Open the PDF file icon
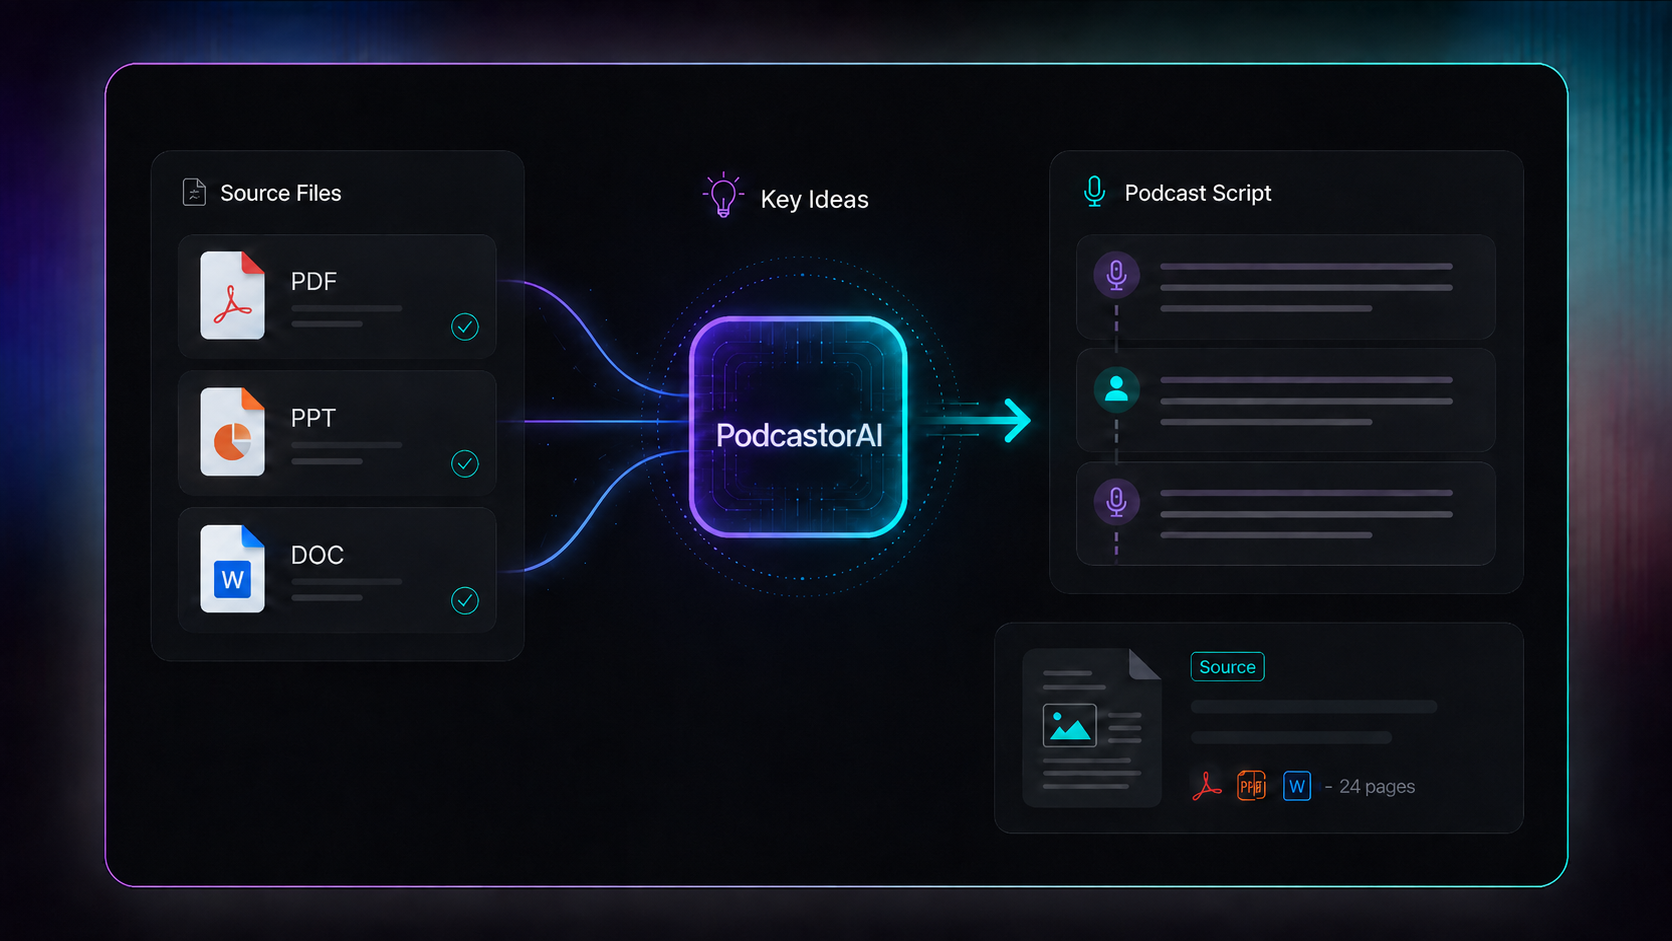 [x=232, y=295]
